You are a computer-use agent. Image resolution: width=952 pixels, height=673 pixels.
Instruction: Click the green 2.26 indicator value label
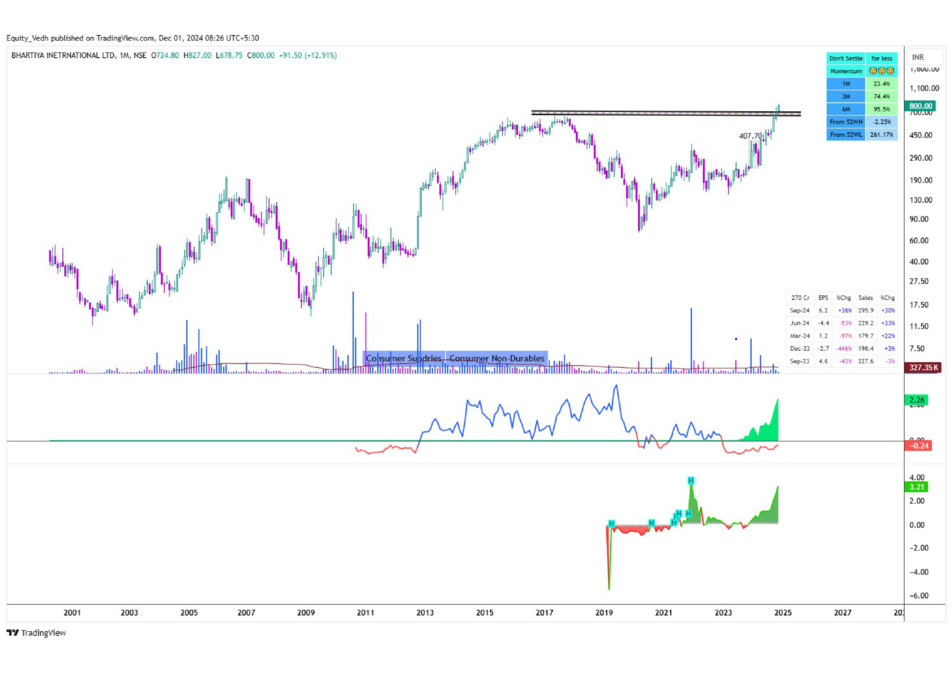click(x=917, y=400)
